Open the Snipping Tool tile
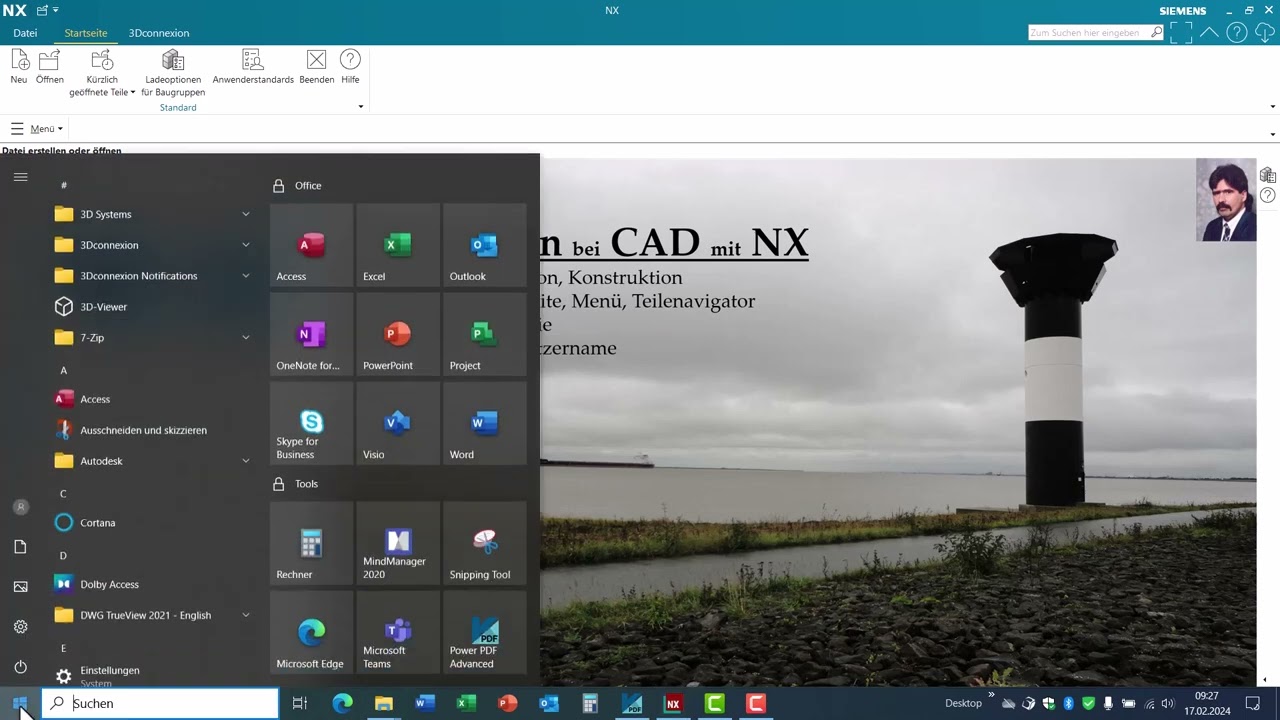The width and height of the screenshot is (1280, 720). coord(484,543)
